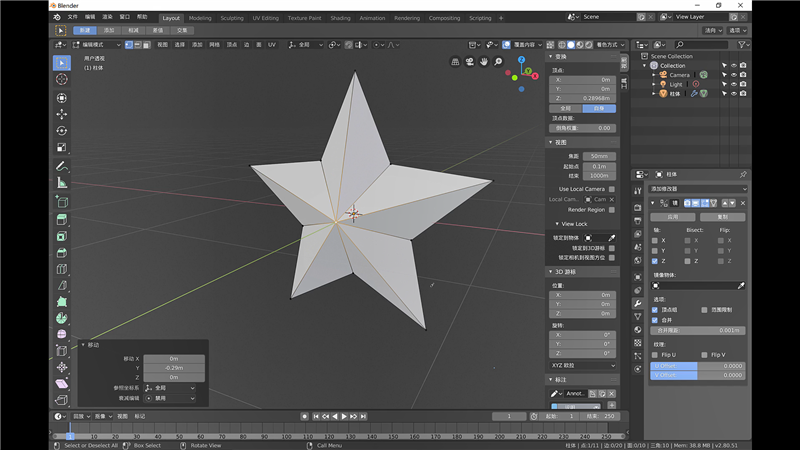
Task: Collapse the Collection tree item
Action: coord(644,66)
